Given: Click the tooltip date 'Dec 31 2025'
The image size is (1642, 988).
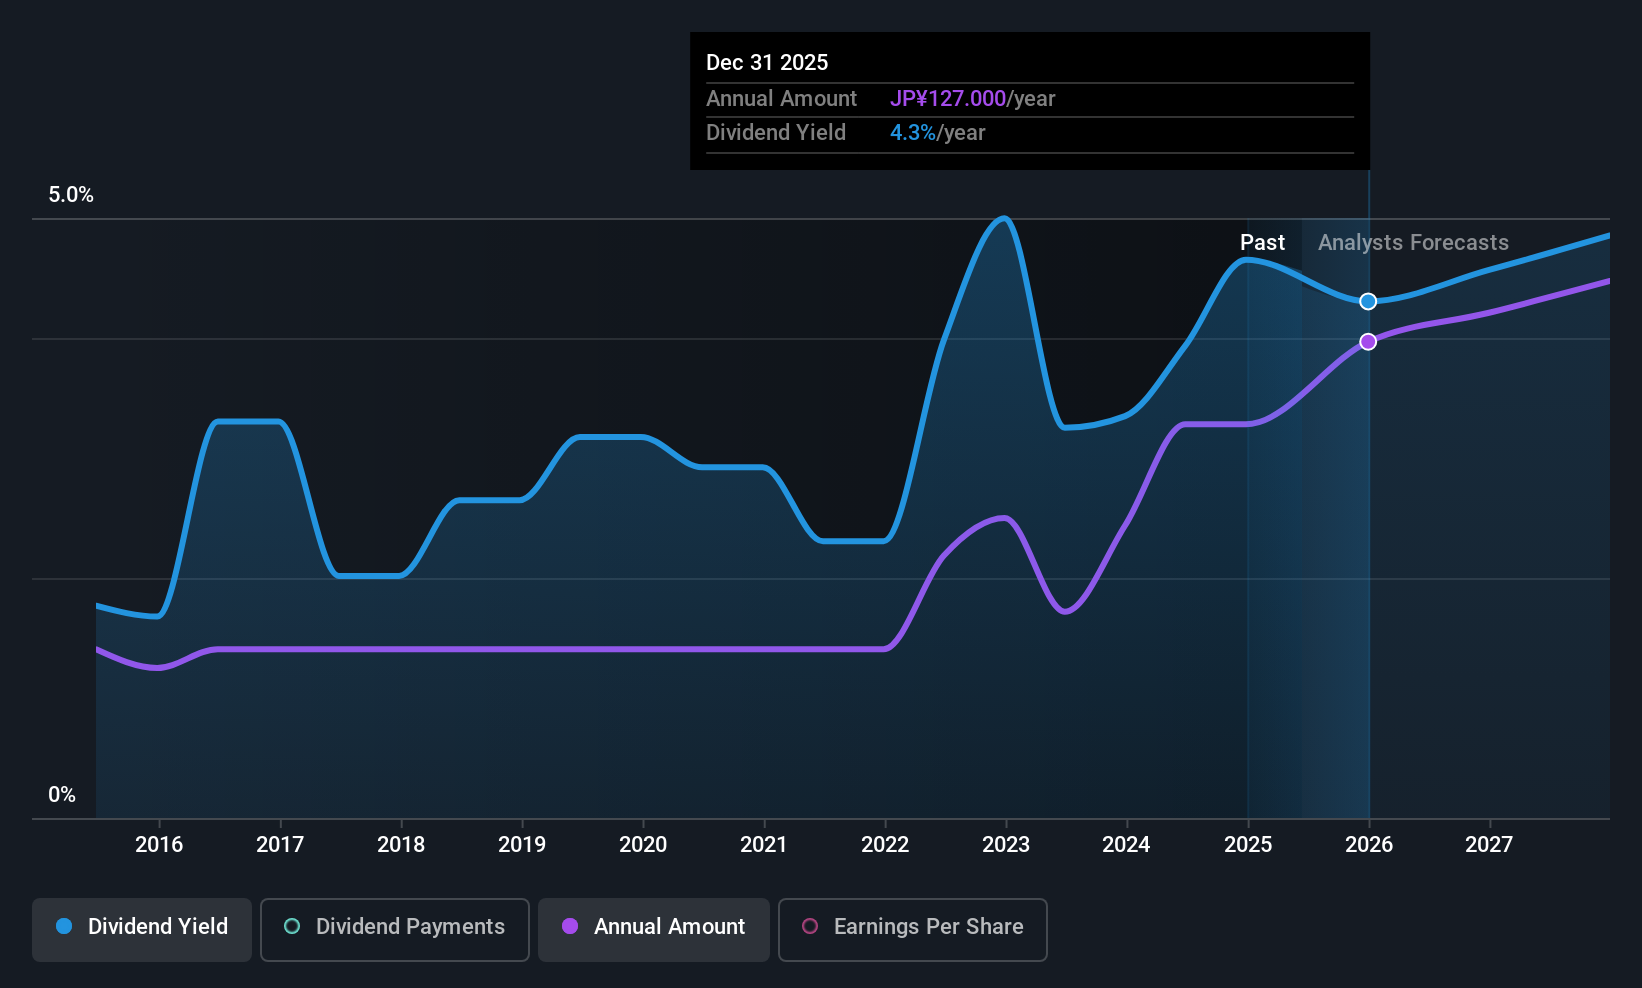Looking at the screenshot, I should [x=767, y=62].
